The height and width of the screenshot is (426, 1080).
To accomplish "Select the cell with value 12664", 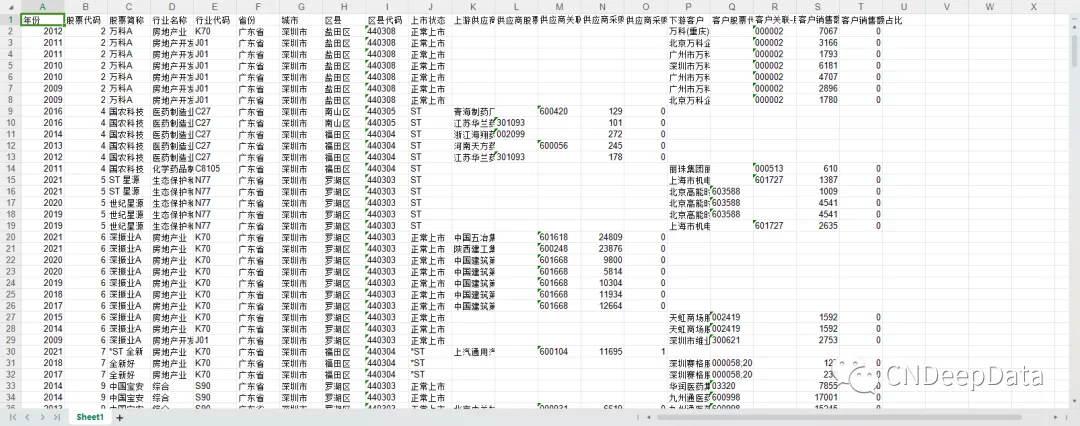I will 603,306.
